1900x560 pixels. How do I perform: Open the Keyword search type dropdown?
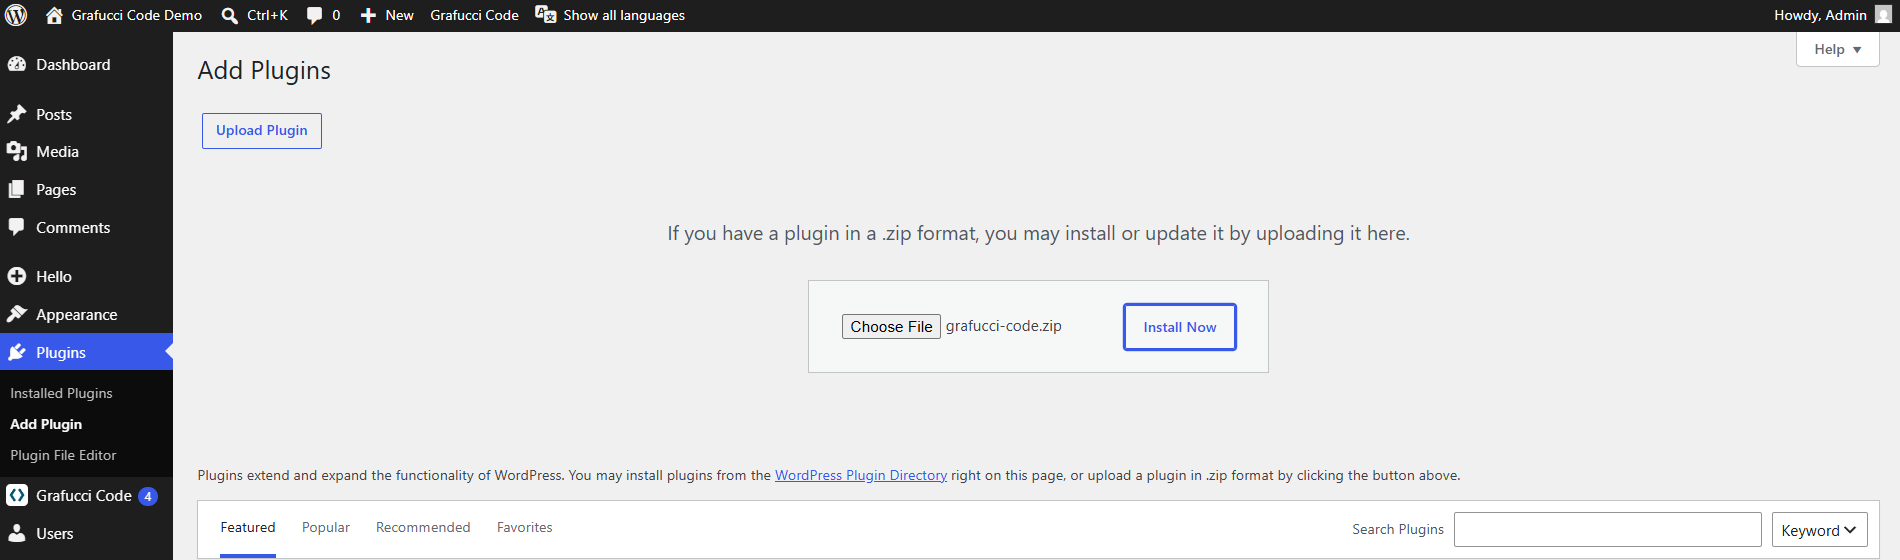pyautogui.click(x=1819, y=530)
